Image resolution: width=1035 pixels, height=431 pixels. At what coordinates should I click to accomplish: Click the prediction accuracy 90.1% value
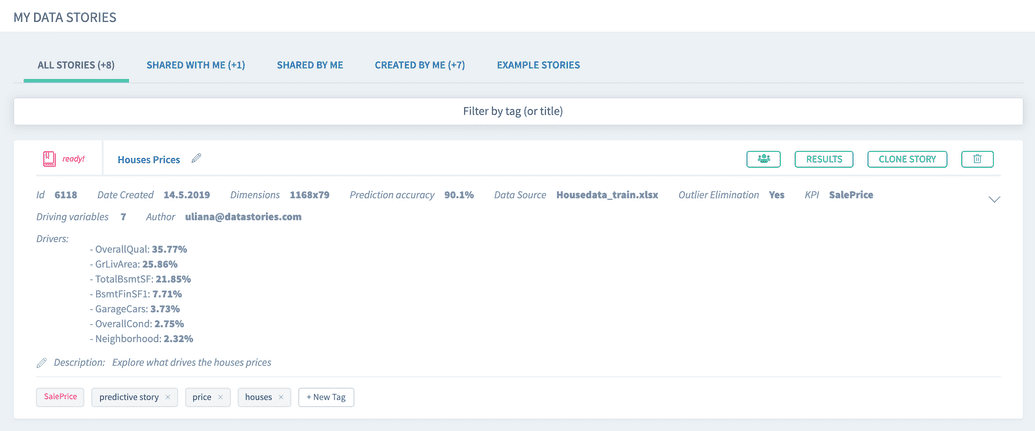(459, 195)
